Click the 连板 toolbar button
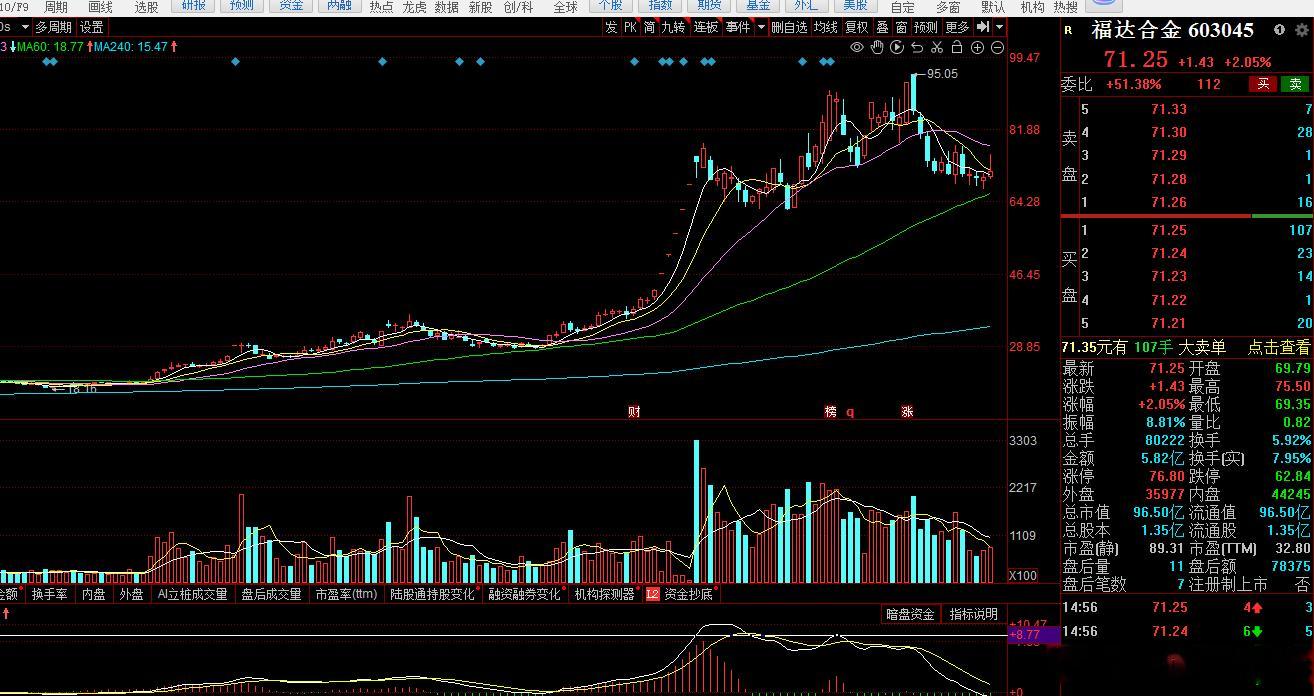The height and width of the screenshot is (696, 1314). coord(706,27)
